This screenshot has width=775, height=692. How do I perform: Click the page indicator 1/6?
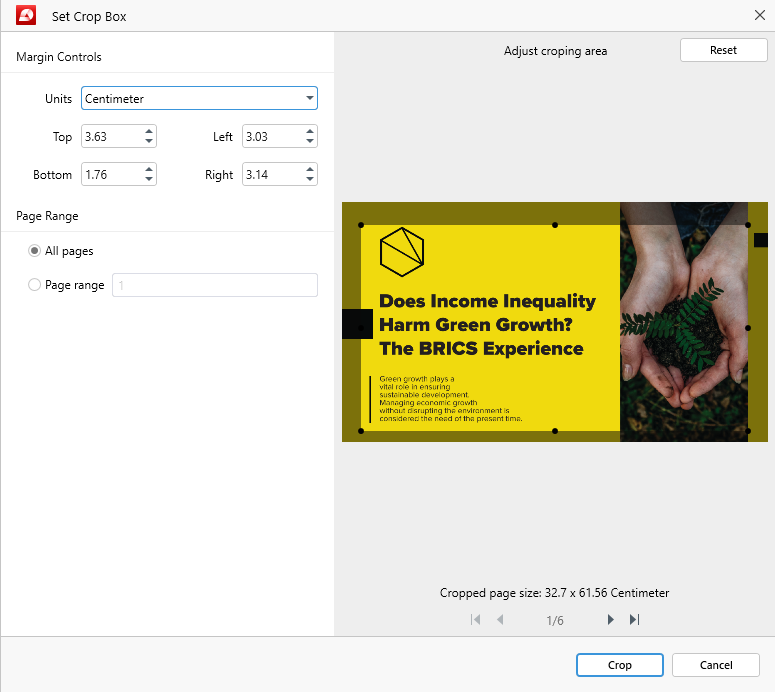point(555,620)
